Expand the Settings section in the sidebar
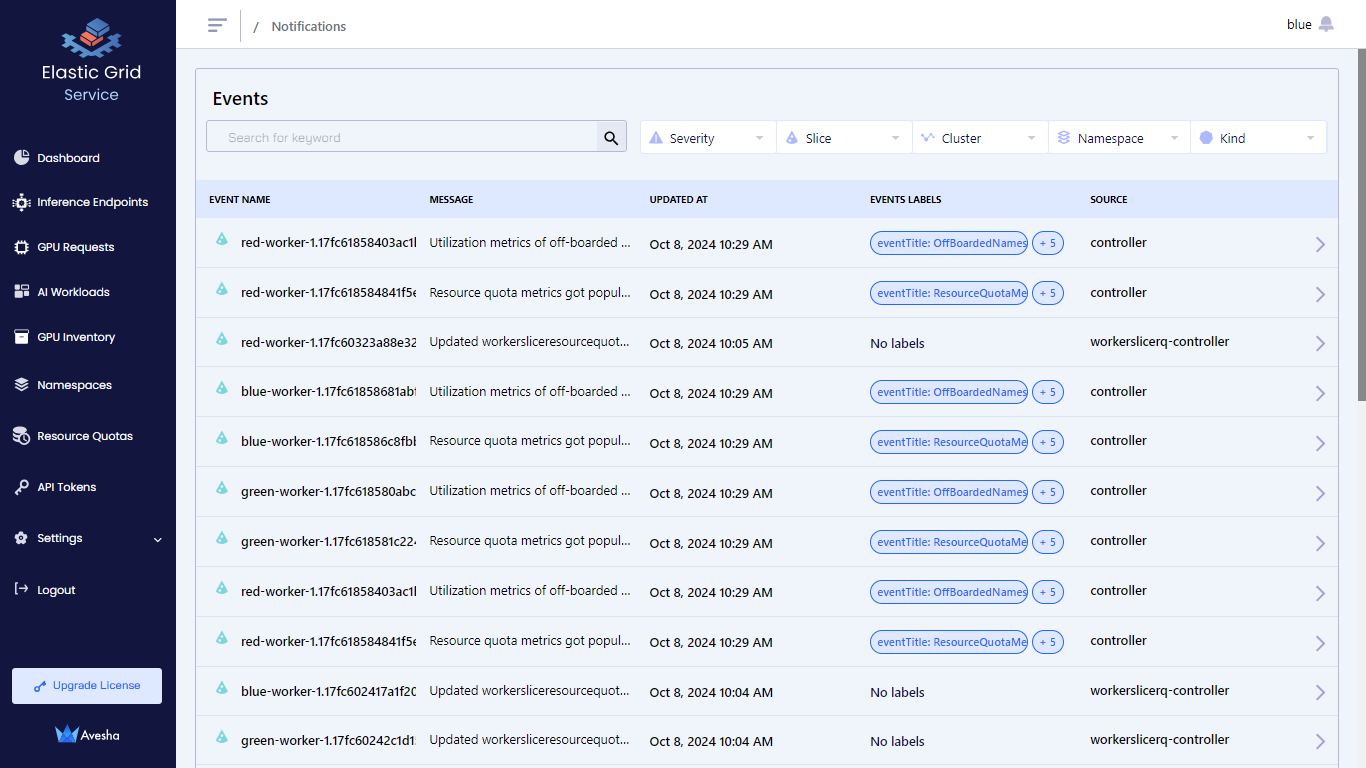 pyautogui.click(x=87, y=538)
